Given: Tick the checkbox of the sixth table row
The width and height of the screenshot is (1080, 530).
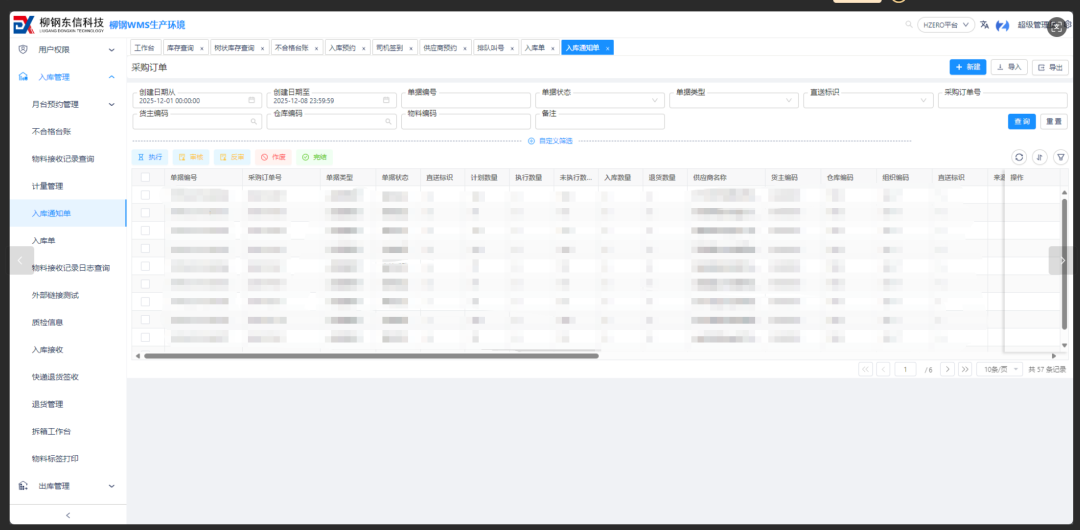Looking at the screenshot, I should coord(145,284).
